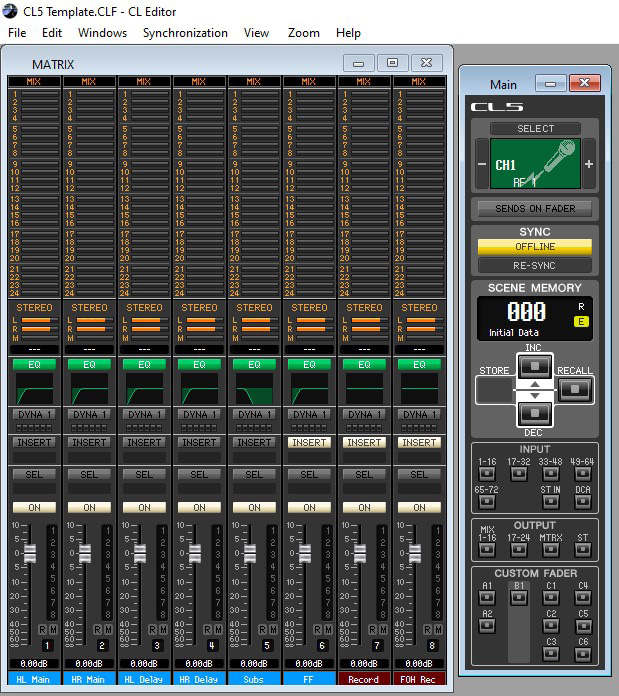This screenshot has height=696, width=619.
Task: Select previous channel with minus button
Action: tap(482, 164)
